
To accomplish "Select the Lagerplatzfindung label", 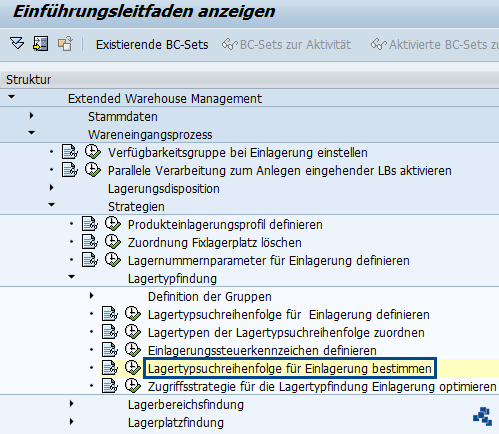I will click(x=176, y=423).
